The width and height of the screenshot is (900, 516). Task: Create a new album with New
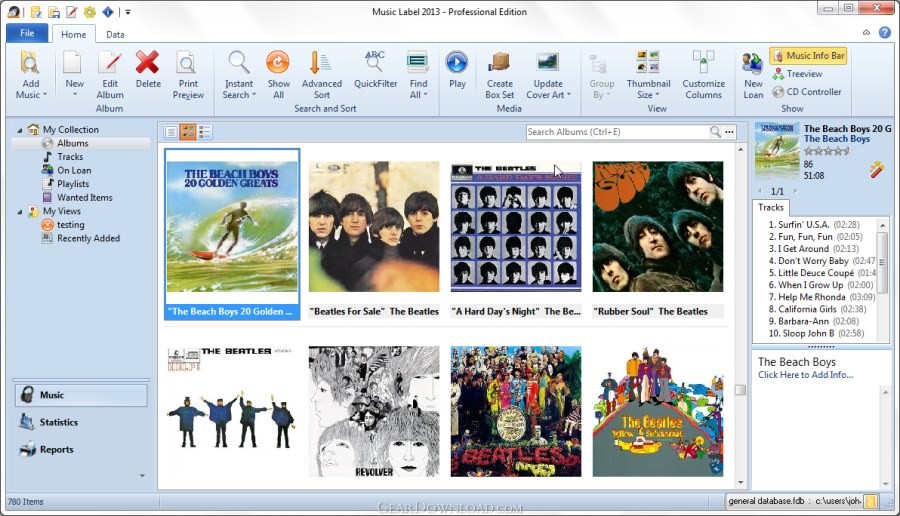pyautogui.click(x=73, y=73)
